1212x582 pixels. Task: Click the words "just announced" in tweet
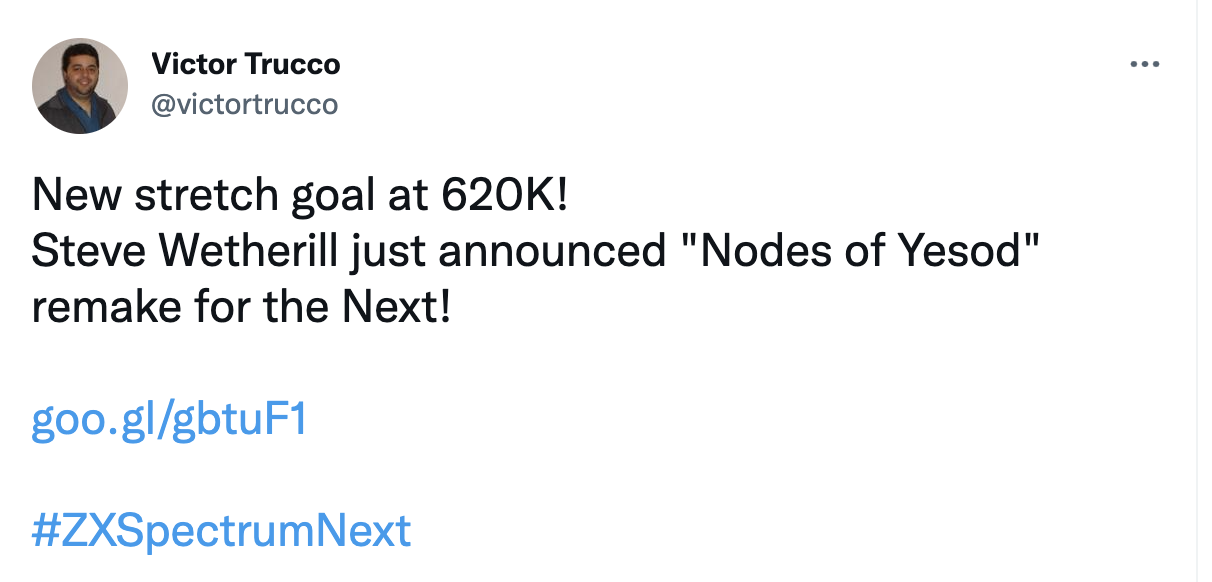pyautogui.click(x=507, y=251)
